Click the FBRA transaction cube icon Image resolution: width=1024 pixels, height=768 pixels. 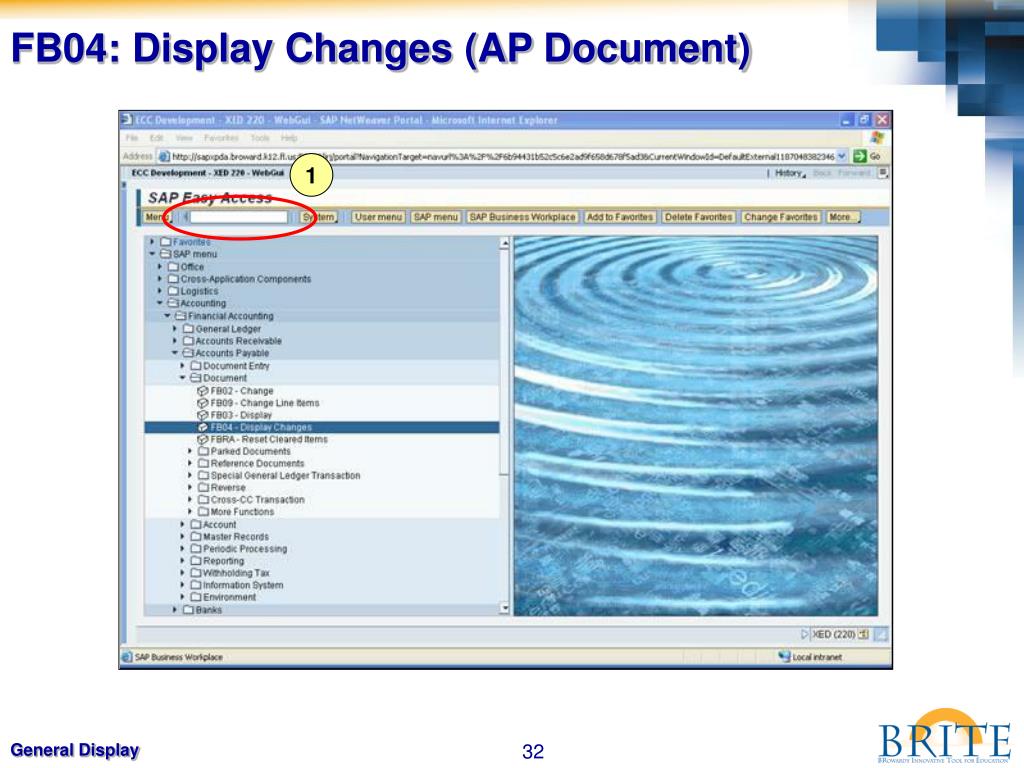tap(202, 440)
